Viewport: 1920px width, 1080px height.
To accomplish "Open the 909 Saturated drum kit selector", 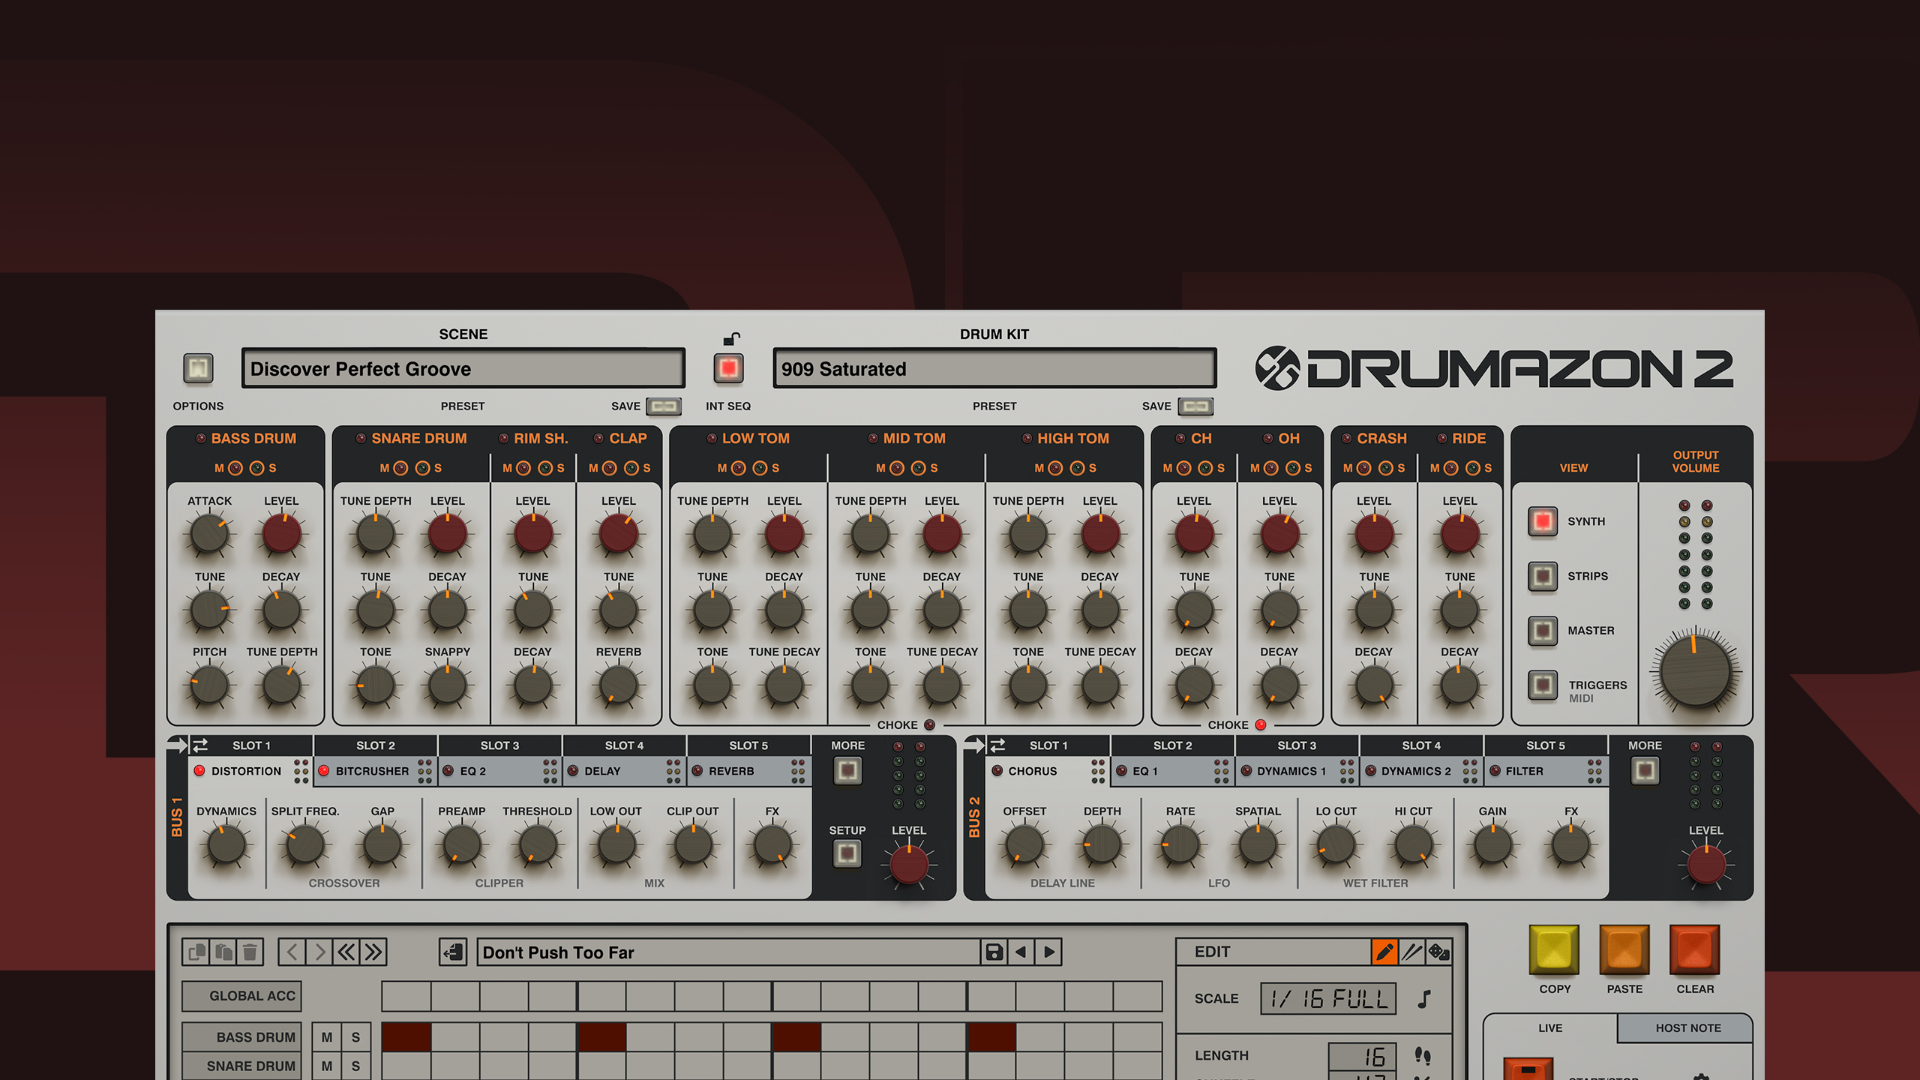I will pyautogui.click(x=993, y=368).
